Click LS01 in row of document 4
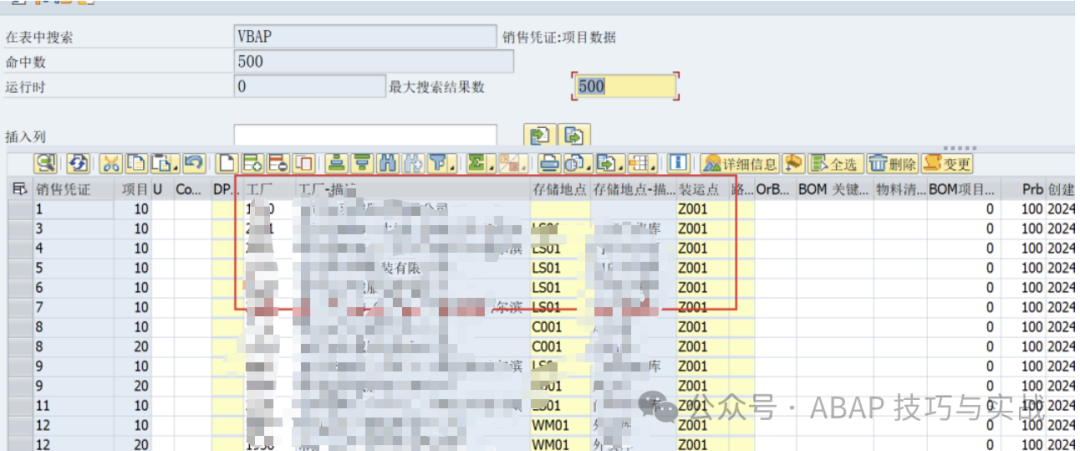 tap(560, 248)
